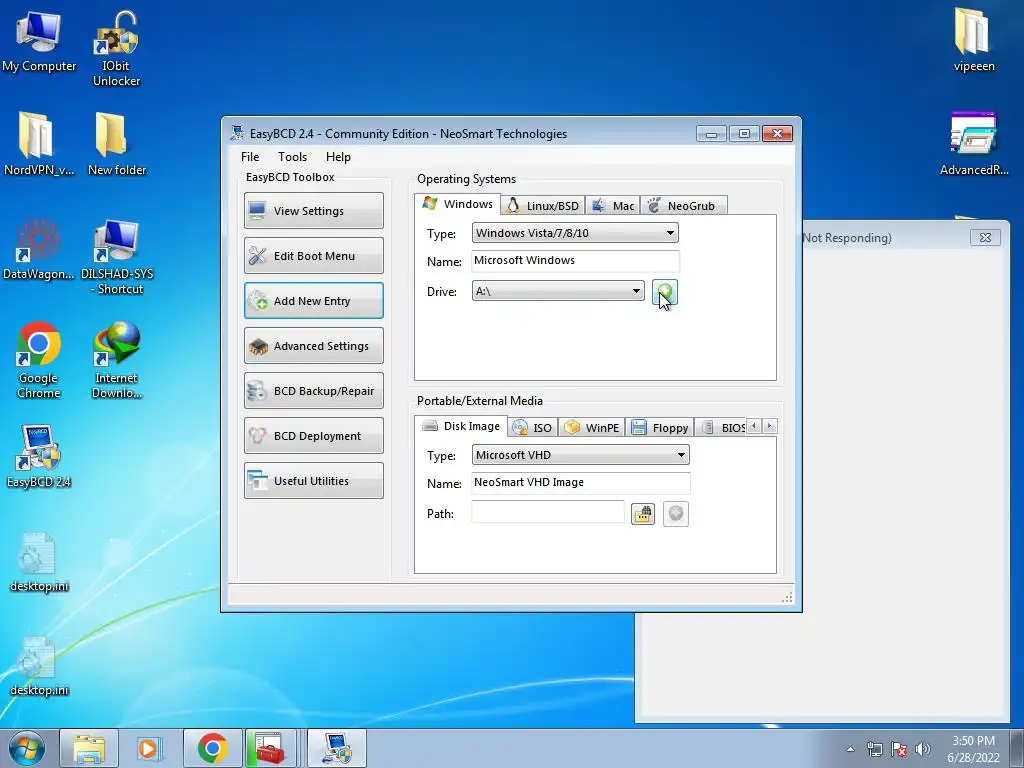The width and height of the screenshot is (1024, 768).
Task: Open File Explorer from taskbar
Action: click(89, 748)
